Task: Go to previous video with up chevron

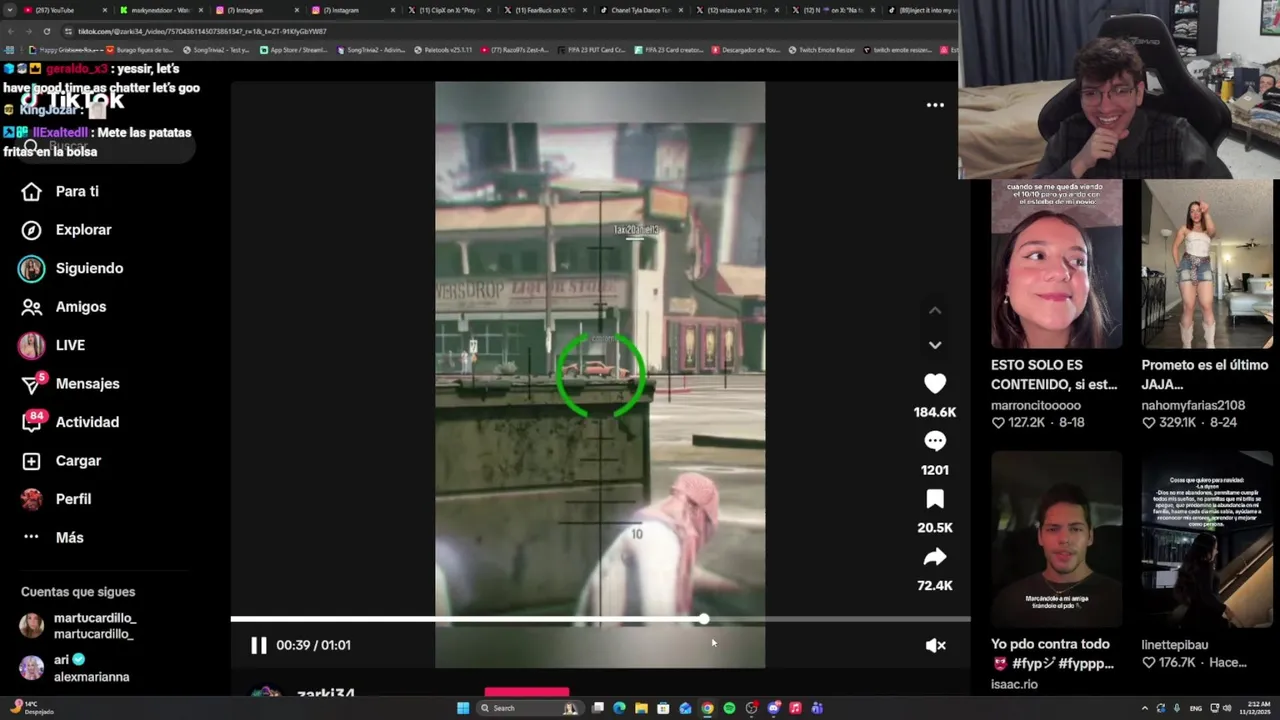Action: [x=935, y=311]
